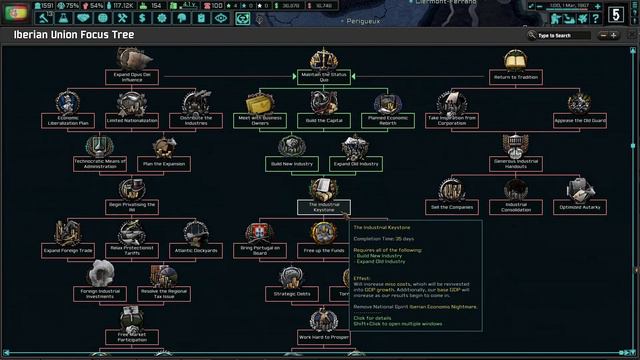
Task: Open the research flask menu
Action: coord(63,18)
